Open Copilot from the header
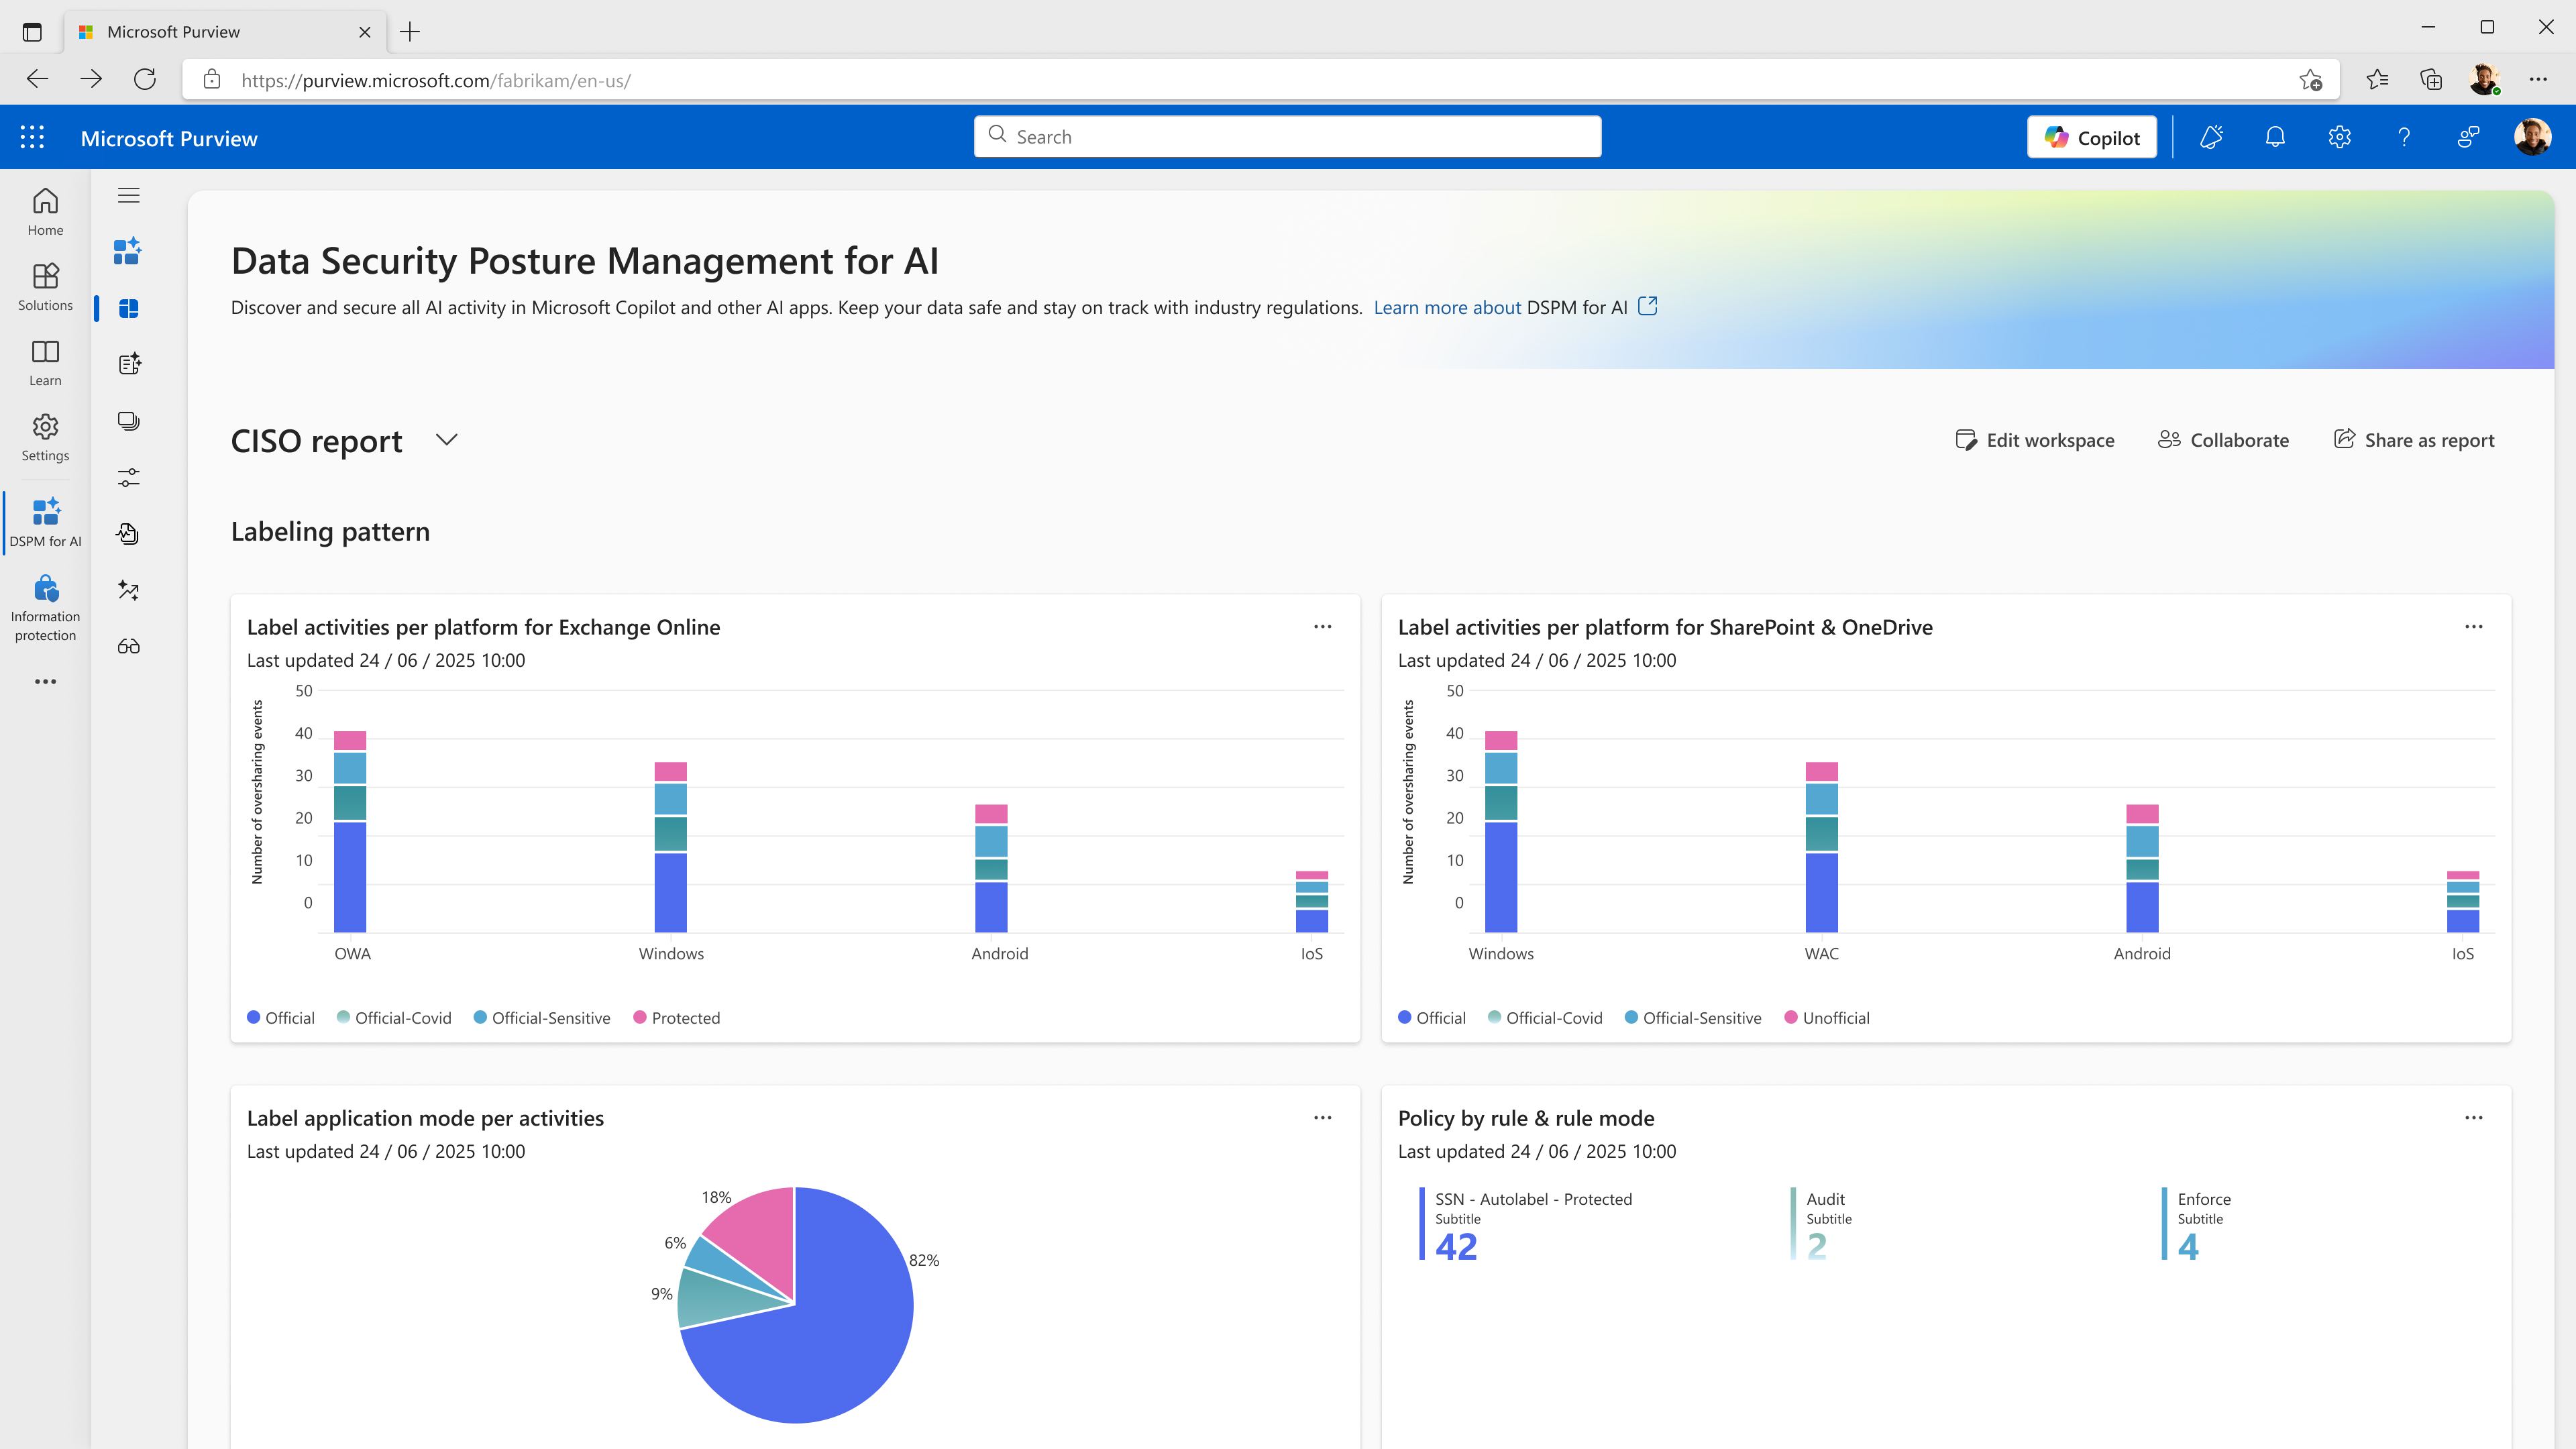The height and width of the screenshot is (1449, 2576). coord(2092,137)
